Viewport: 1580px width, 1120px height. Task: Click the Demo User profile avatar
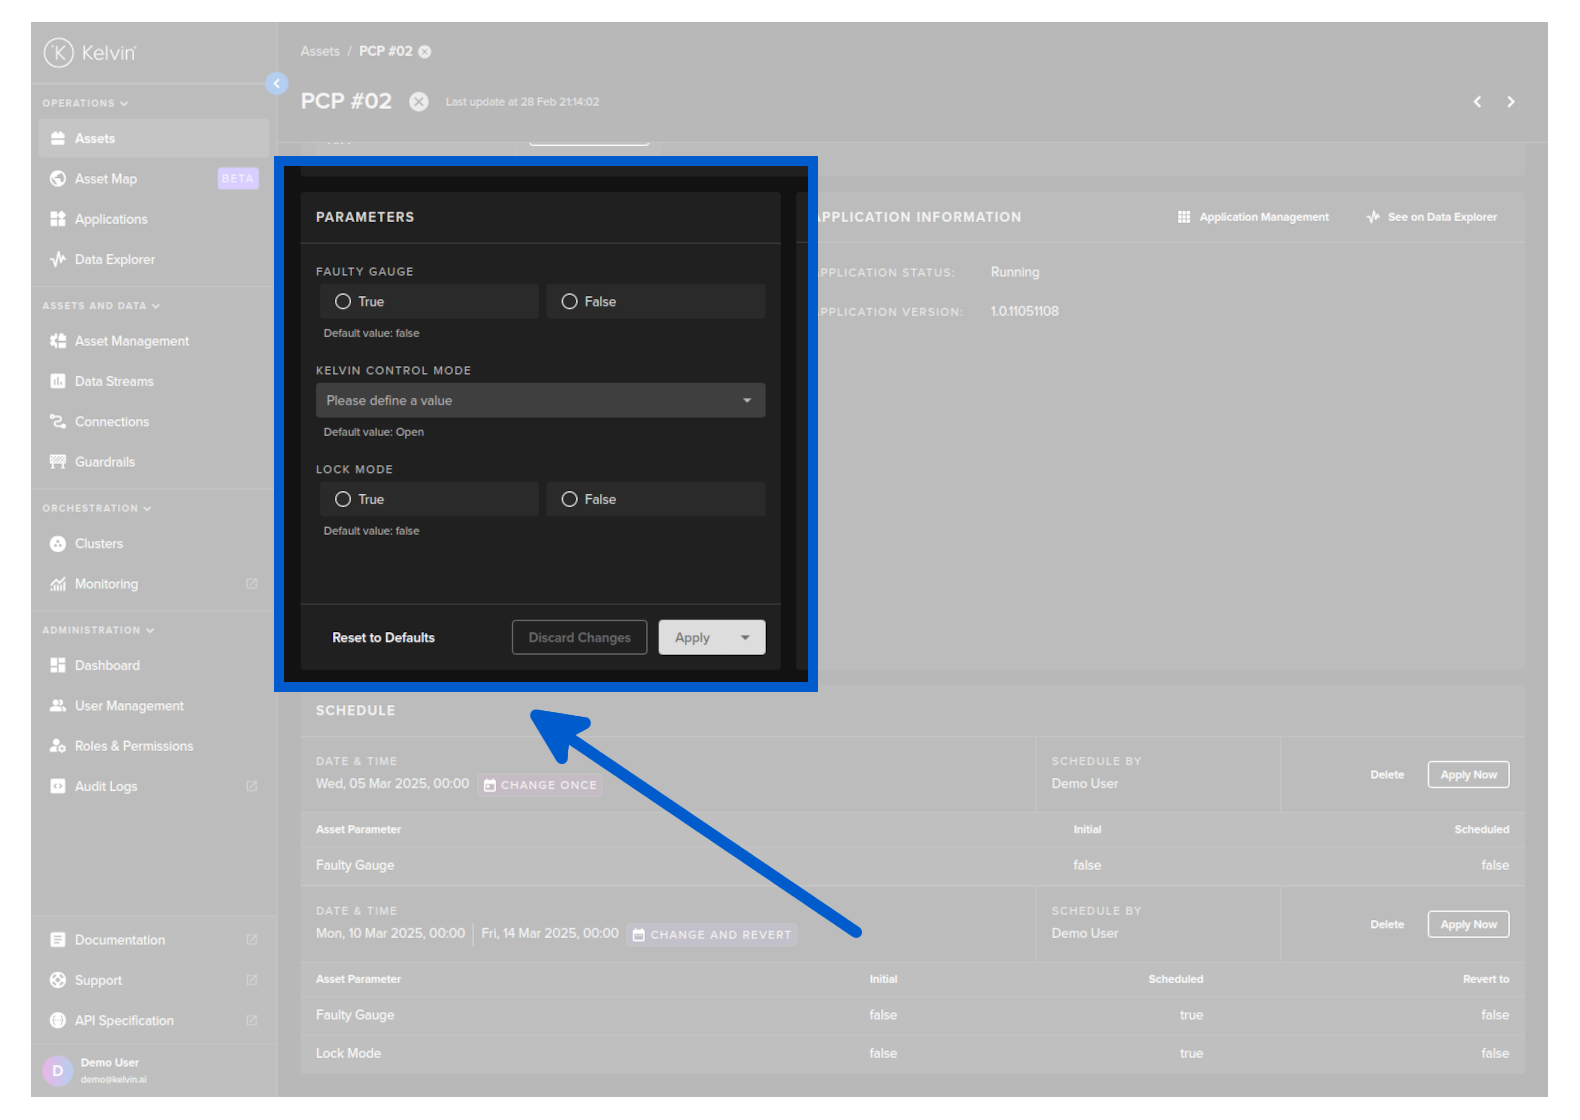click(x=57, y=1071)
